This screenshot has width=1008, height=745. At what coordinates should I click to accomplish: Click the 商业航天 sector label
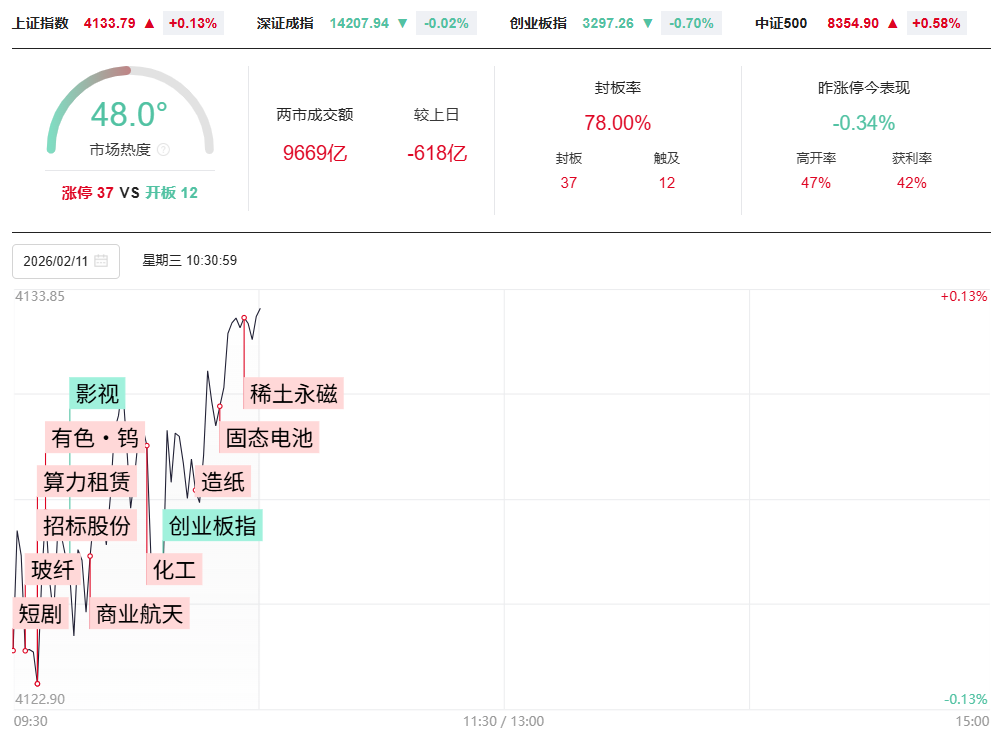[x=140, y=613]
